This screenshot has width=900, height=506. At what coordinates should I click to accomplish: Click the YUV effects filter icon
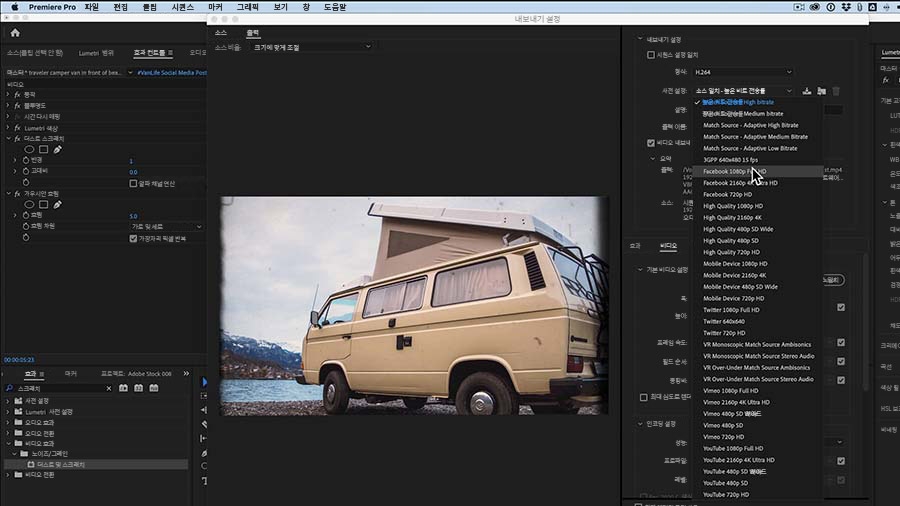[153, 388]
